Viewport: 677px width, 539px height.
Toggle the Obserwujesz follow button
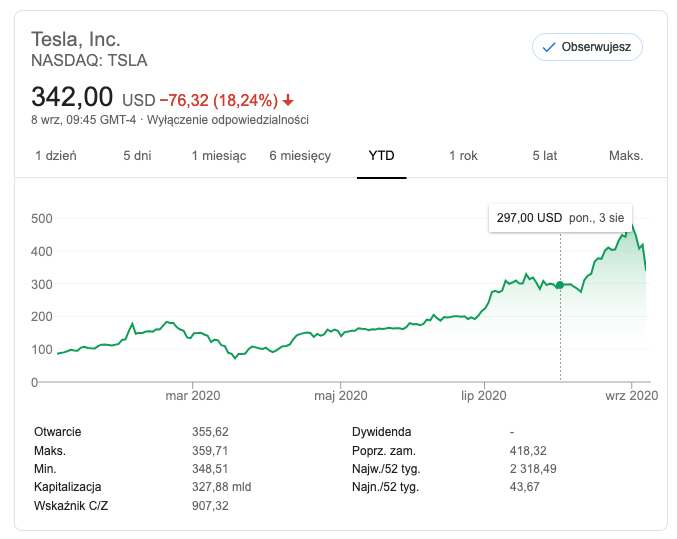point(587,47)
